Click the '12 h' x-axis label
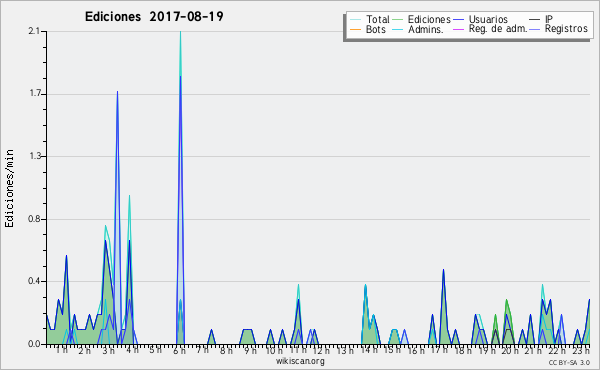The image size is (600, 370). coord(321,350)
